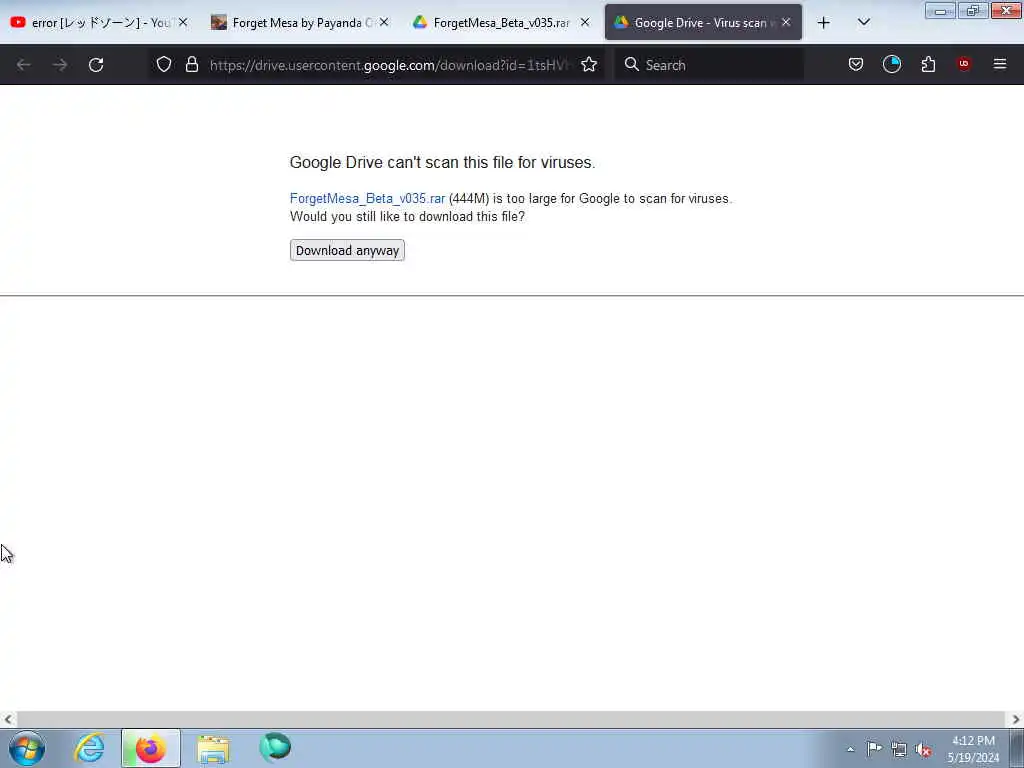
Task: Click the horizontal scrollbar track
Action: (511, 720)
